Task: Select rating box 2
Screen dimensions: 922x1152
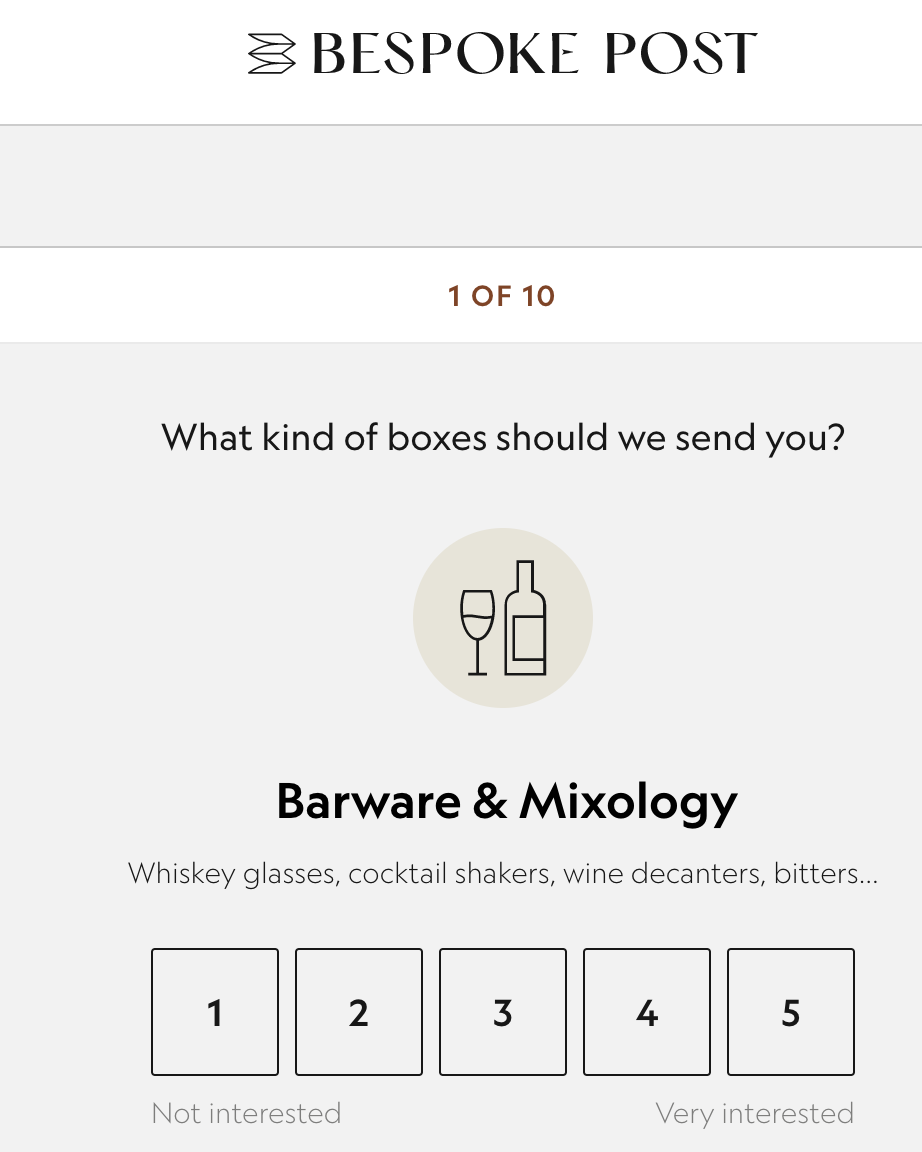Action: point(359,1012)
